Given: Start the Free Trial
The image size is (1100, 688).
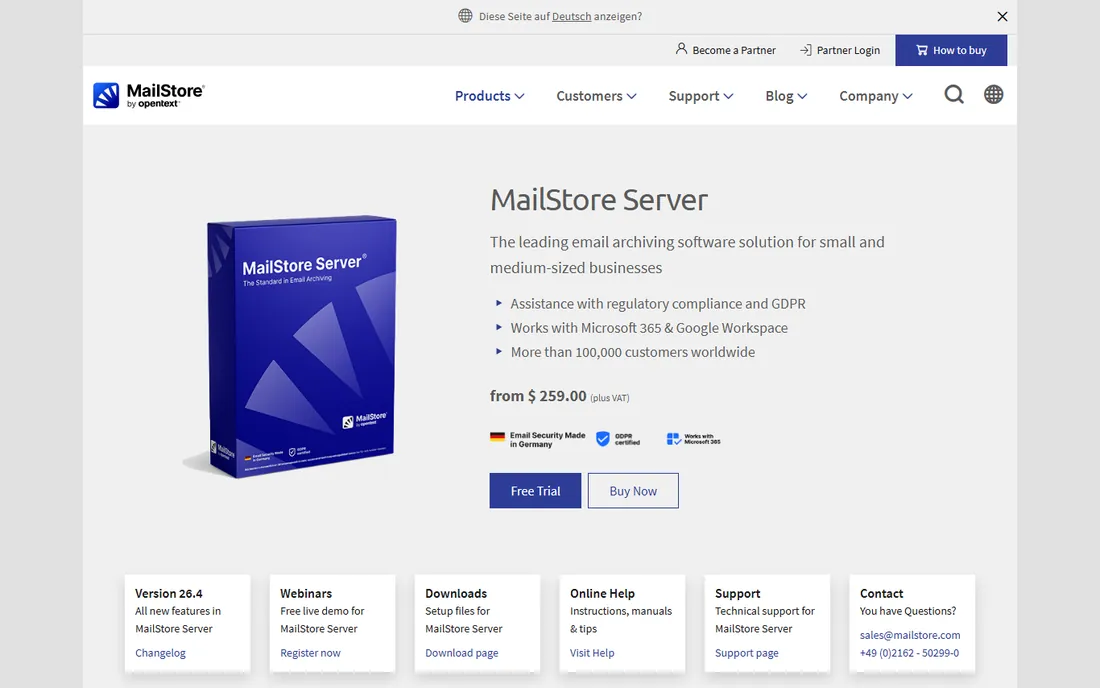Looking at the screenshot, I should pyautogui.click(x=535, y=490).
